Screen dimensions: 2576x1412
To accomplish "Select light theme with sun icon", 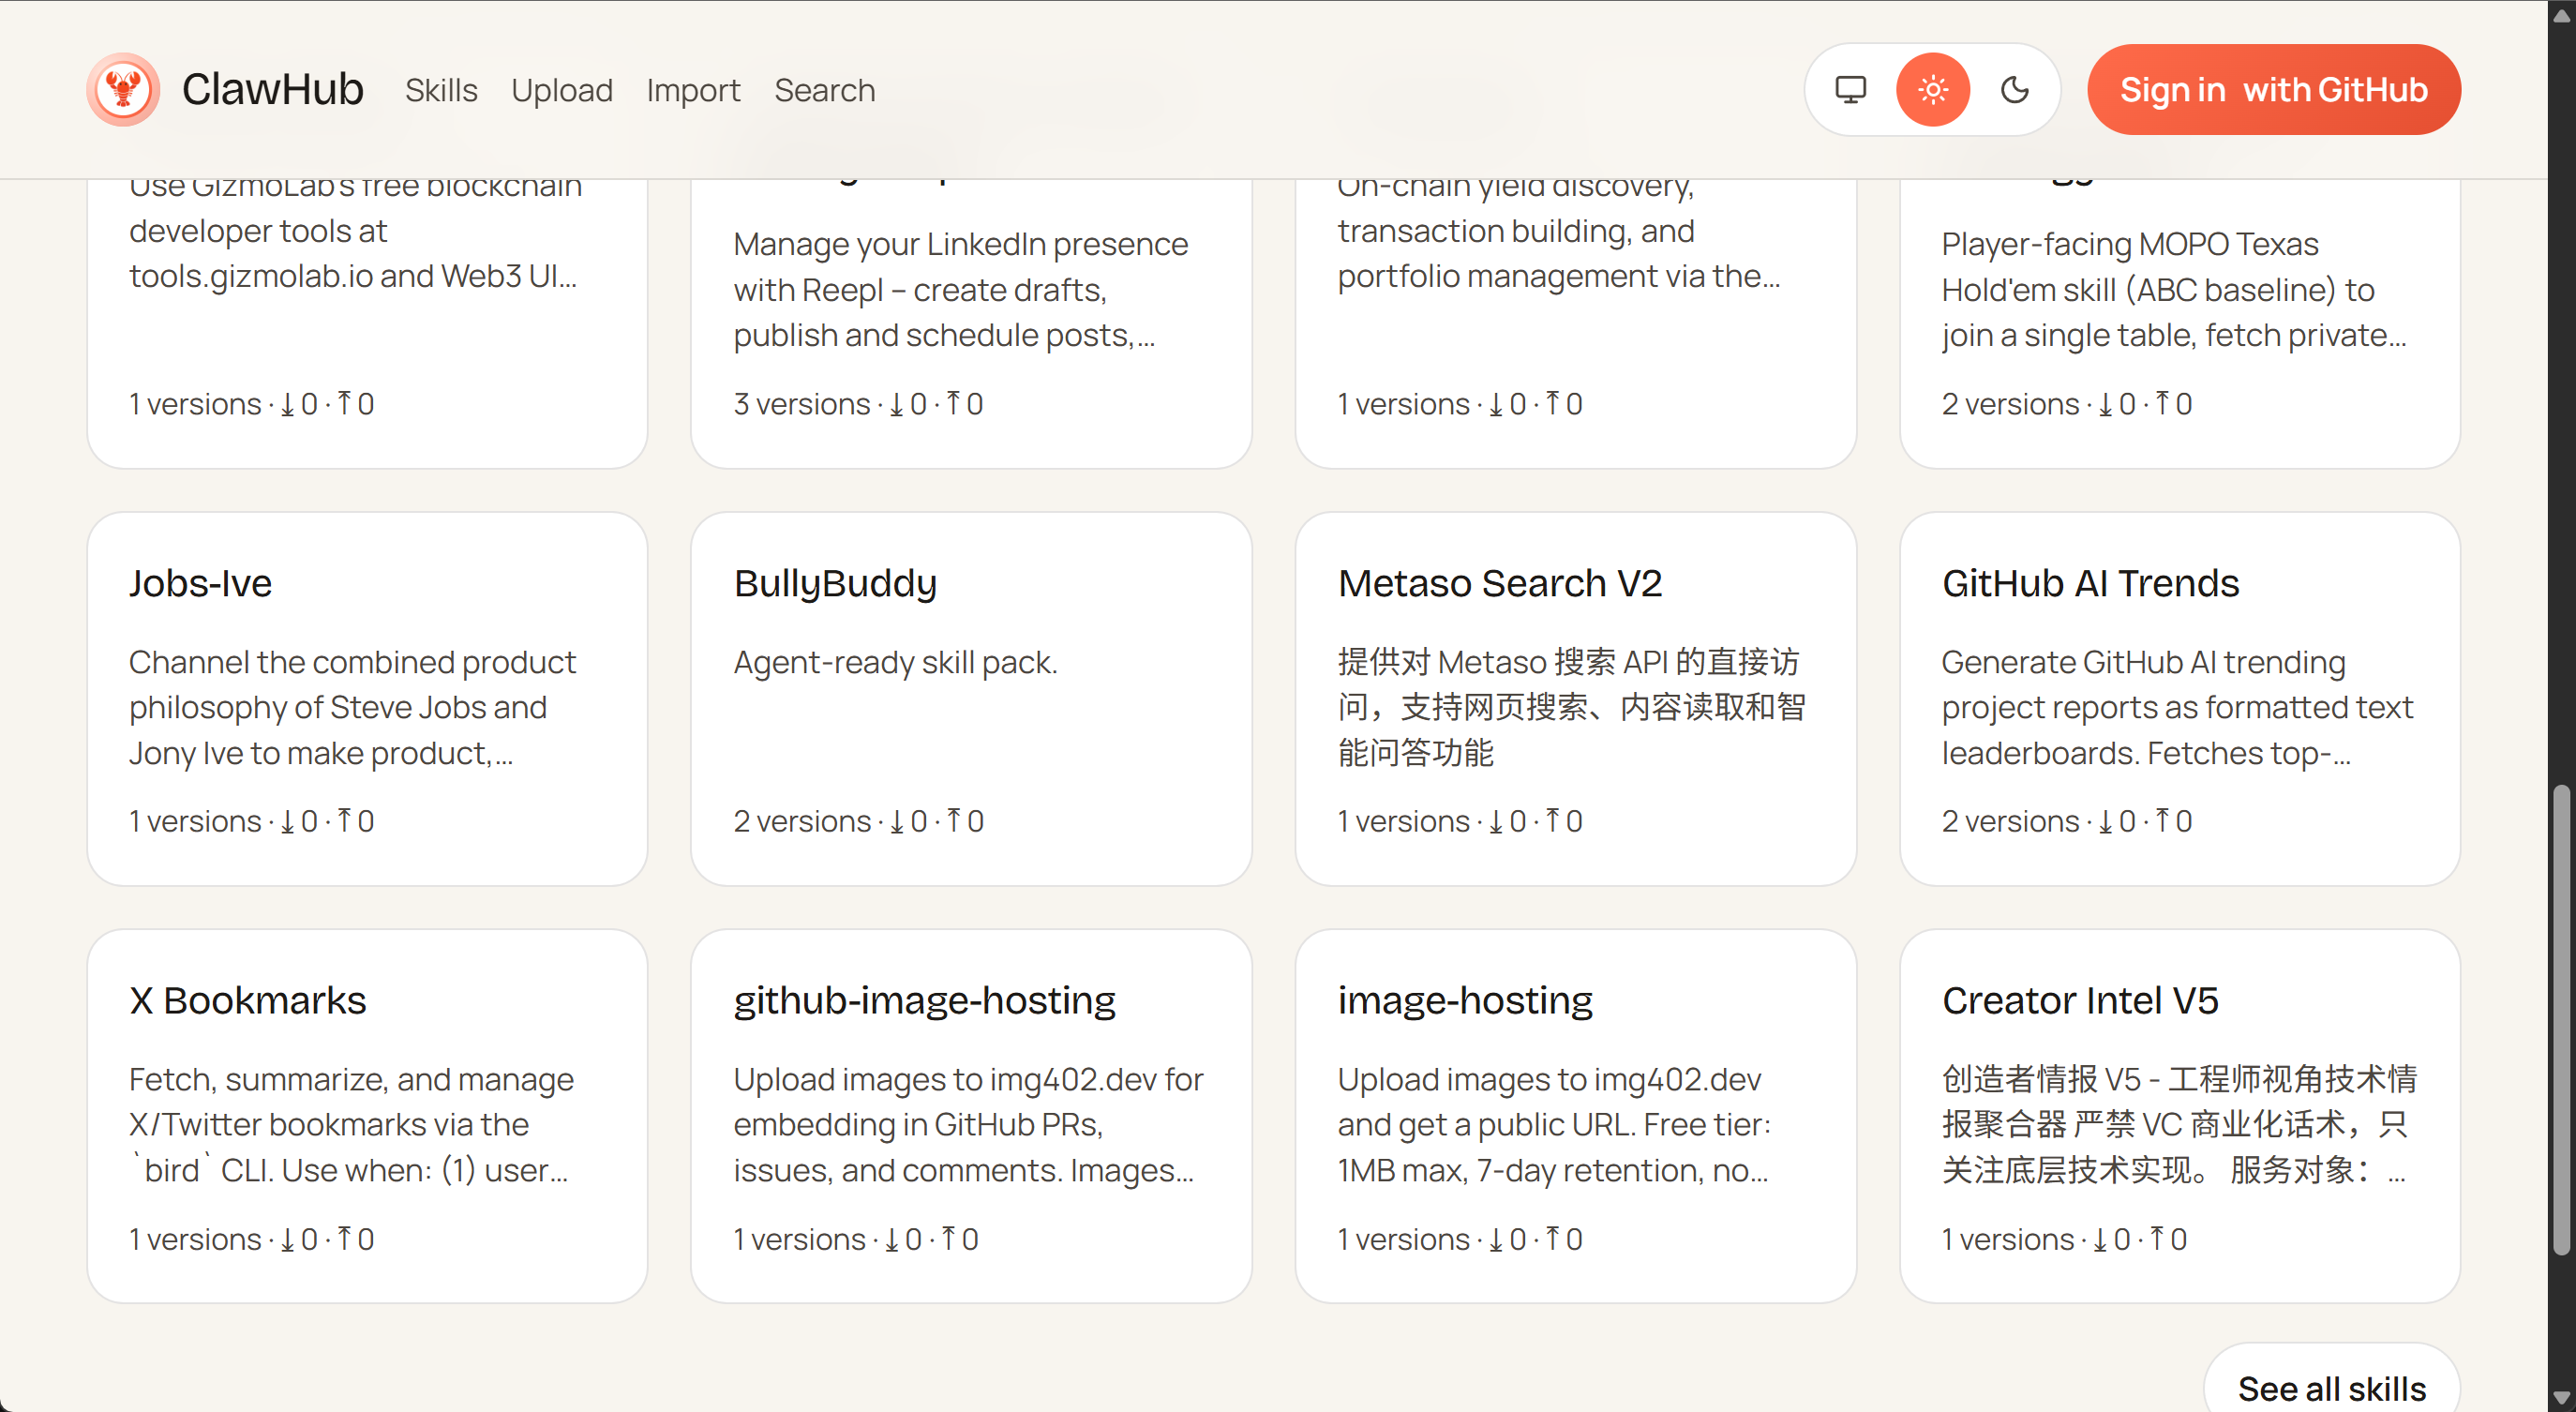I will [1933, 90].
